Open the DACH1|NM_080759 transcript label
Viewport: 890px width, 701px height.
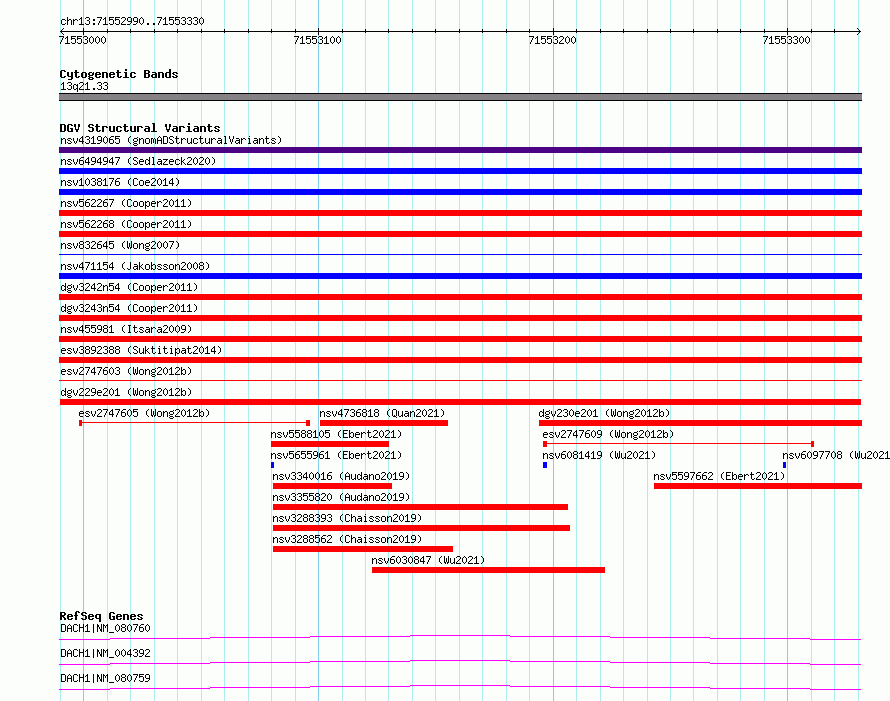(x=105, y=678)
